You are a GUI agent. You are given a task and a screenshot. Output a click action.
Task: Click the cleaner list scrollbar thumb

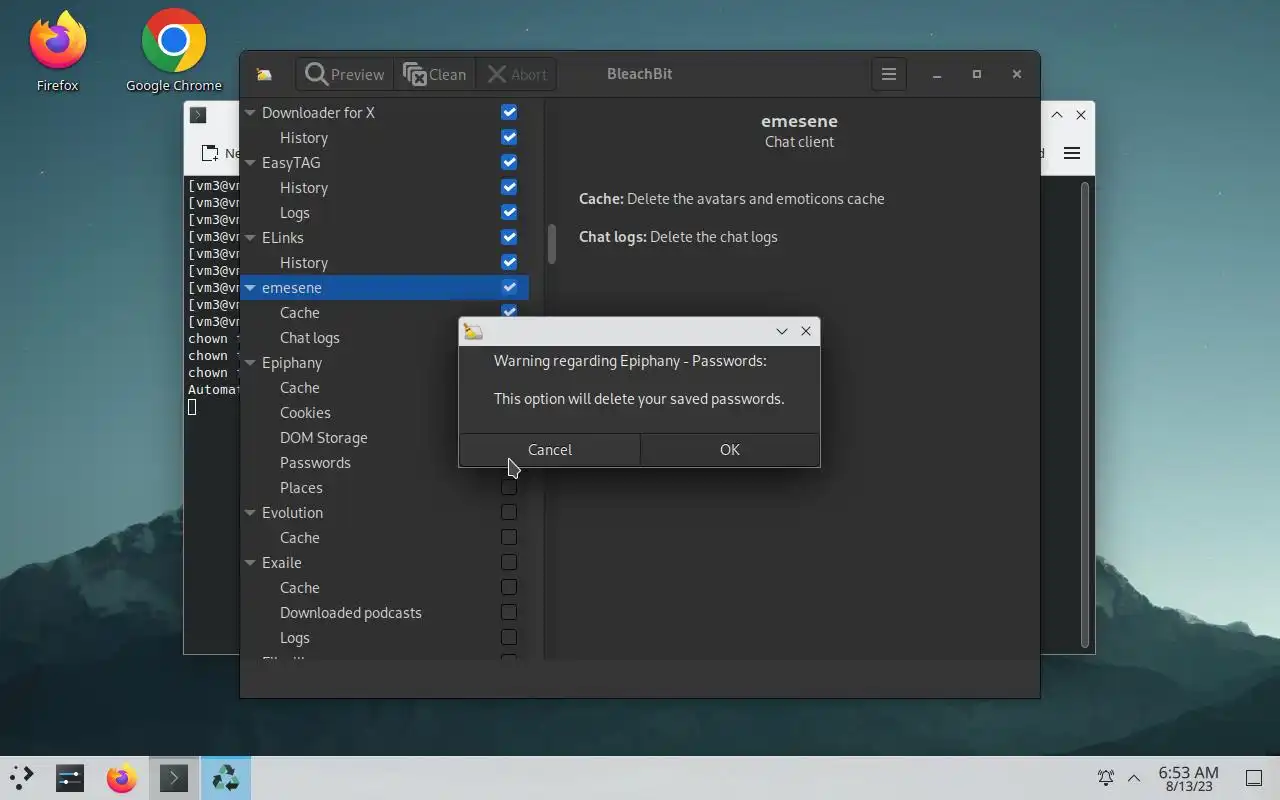tap(550, 244)
